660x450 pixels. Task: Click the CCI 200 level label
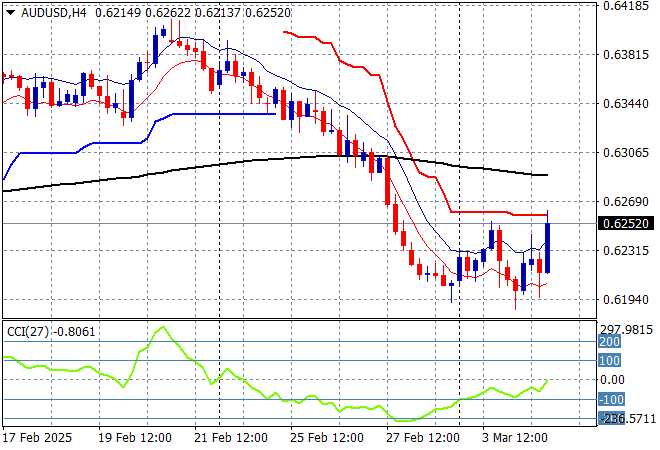click(611, 341)
